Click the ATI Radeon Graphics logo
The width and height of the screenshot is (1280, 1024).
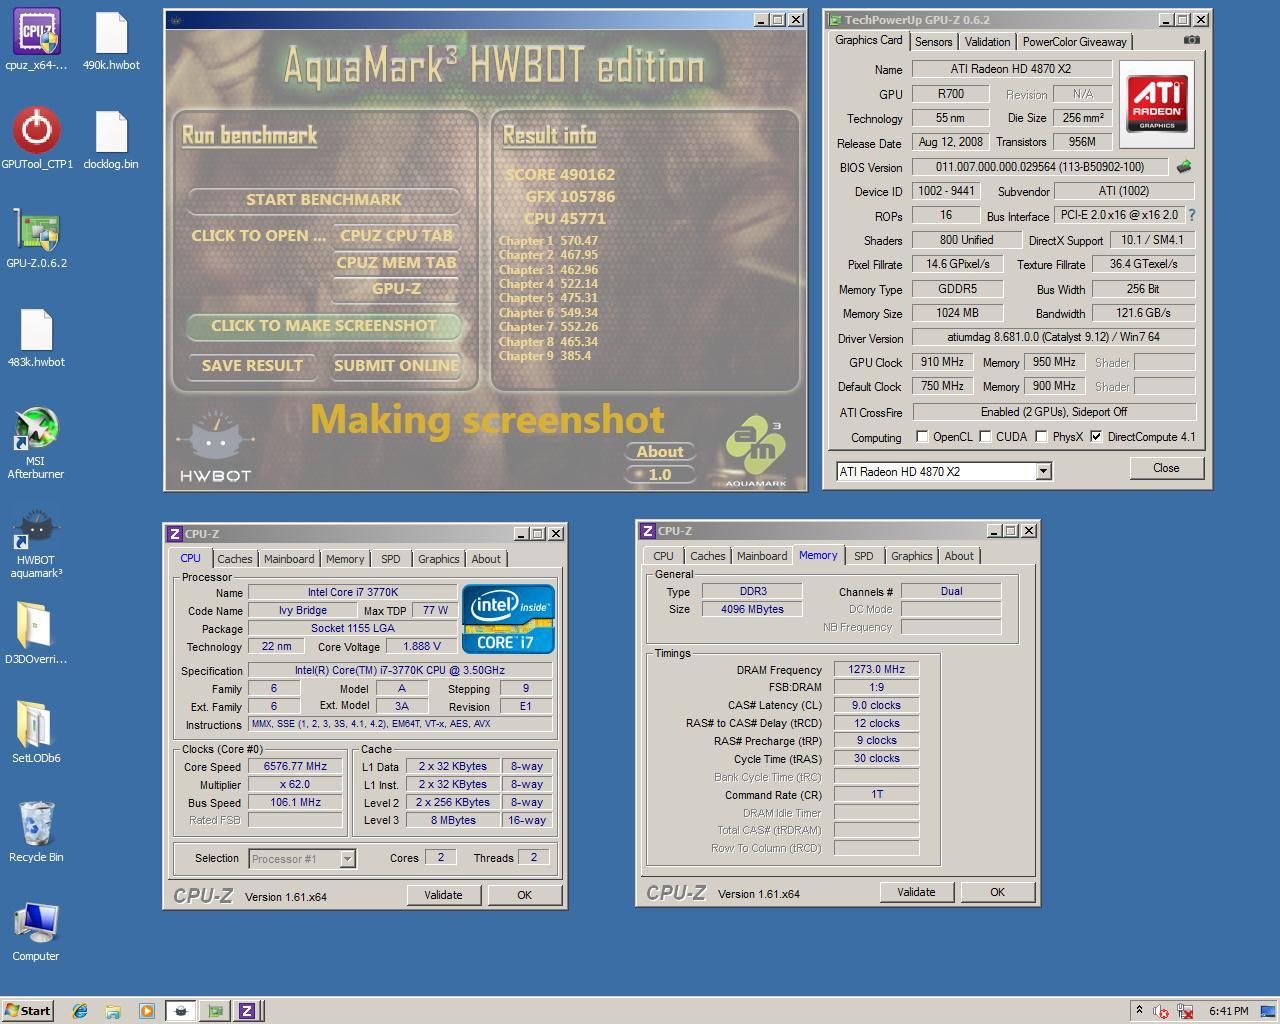(x=1156, y=104)
